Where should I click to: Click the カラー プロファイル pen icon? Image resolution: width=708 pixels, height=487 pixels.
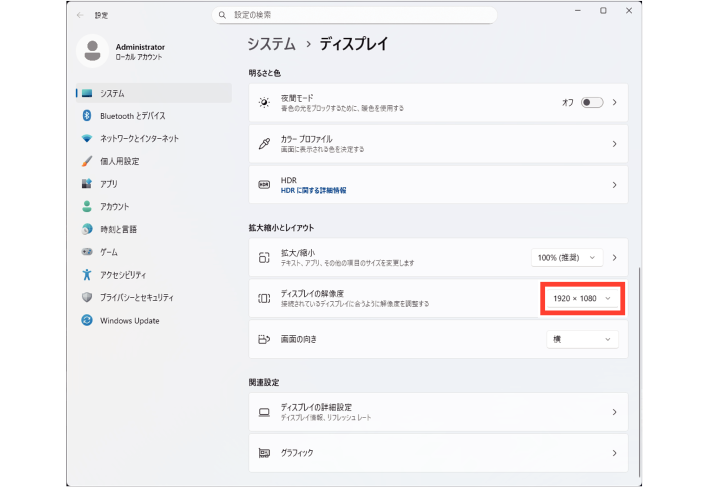(x=264, y=144)
